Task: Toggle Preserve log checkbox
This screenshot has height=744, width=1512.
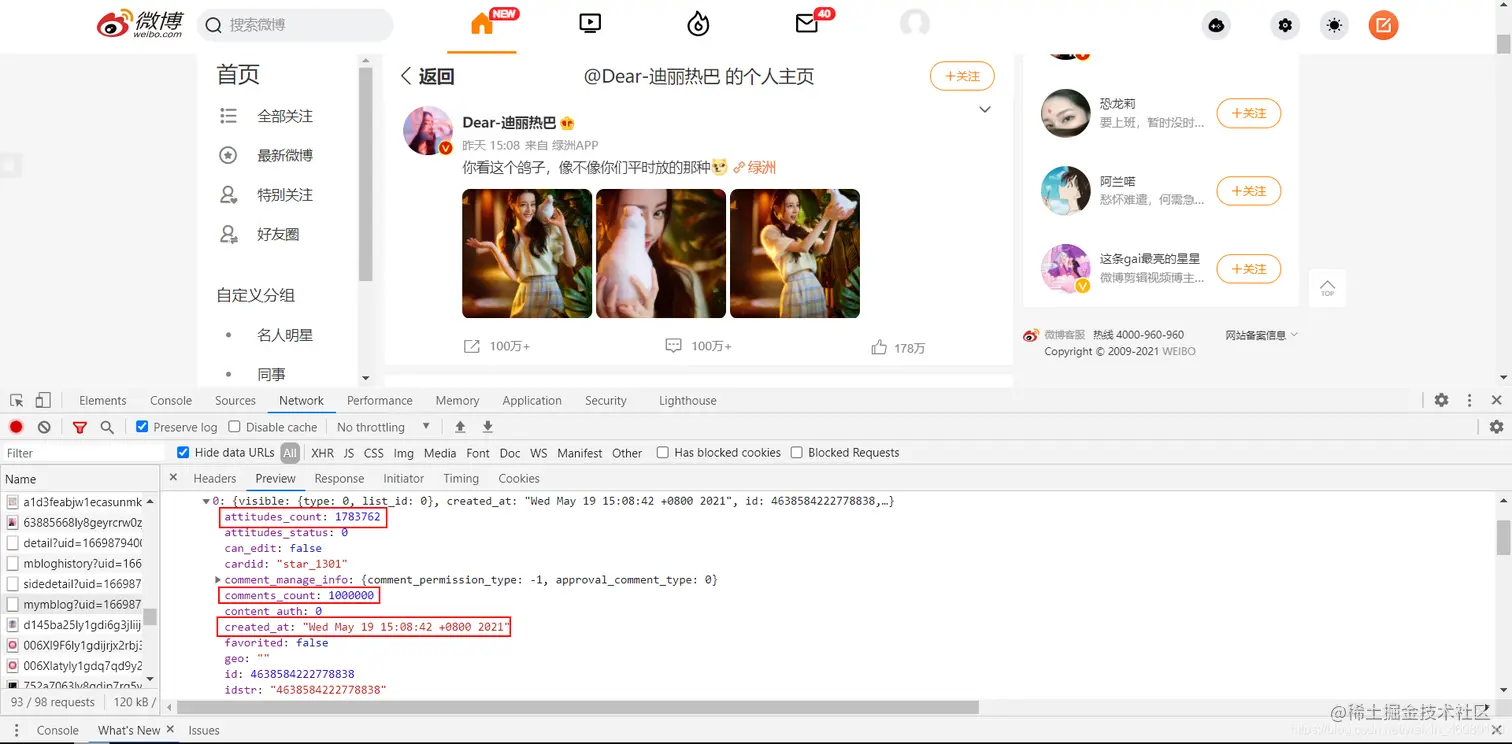Action: 142,427
